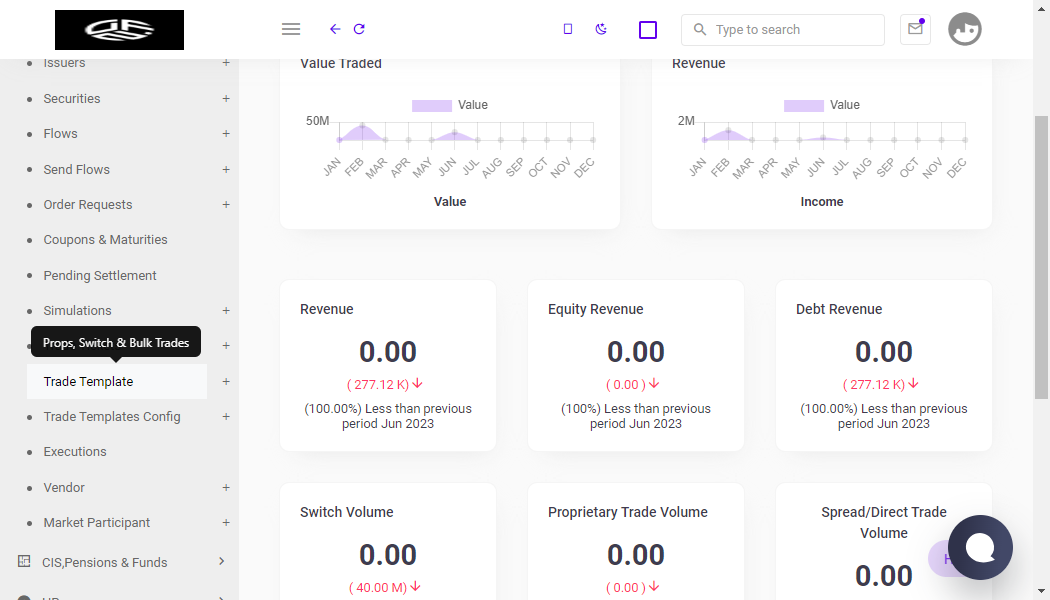Open CIS,Pensions & Funds section
The image size is (1050, 600).
click(x=104, y=562)
